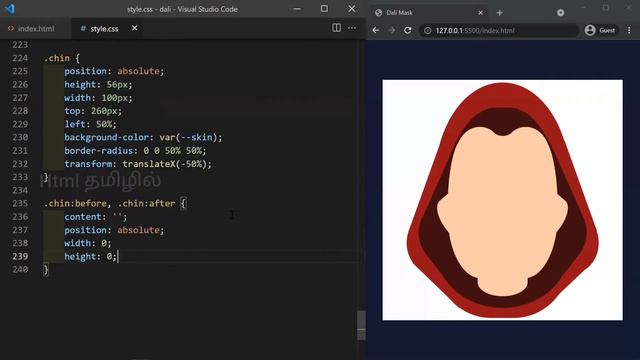Maximize the browser window
Screen dimensions: 640x360
pos(606,8)
